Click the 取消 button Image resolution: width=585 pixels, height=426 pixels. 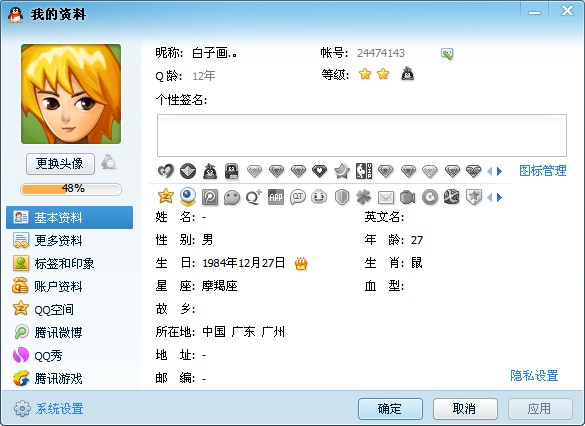(x=465, y=409)
